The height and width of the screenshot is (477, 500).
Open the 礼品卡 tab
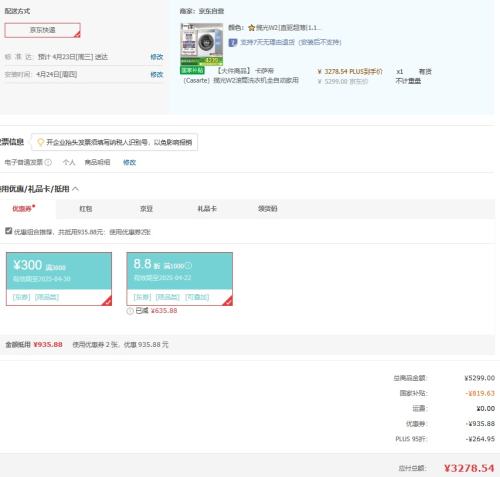[x=207, y=209]
